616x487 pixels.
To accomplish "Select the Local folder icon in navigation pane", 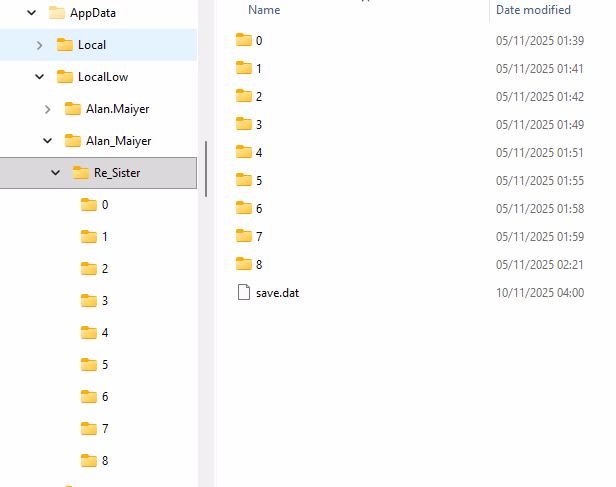I will pyautogui.click(x=65, y=45).
